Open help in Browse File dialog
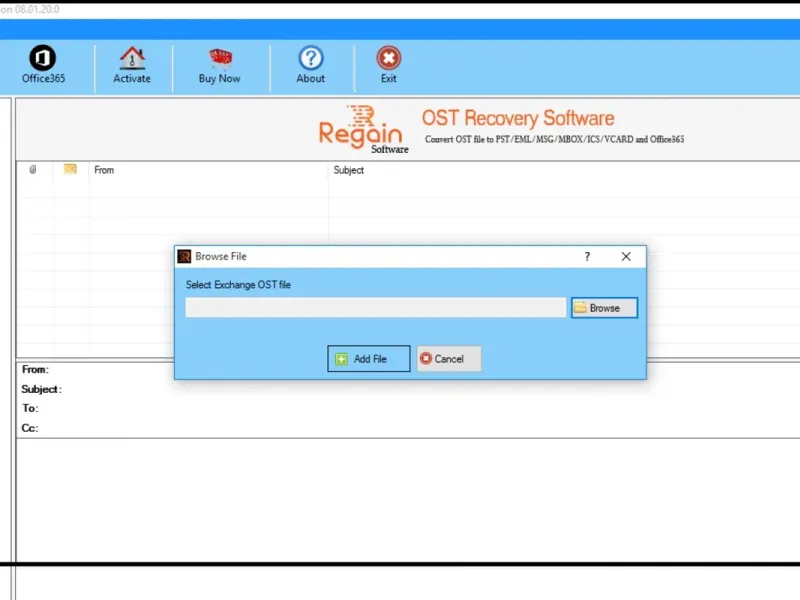Image resolution: width=800 pixels, height=600 pixels. click(x=587, y=257)
